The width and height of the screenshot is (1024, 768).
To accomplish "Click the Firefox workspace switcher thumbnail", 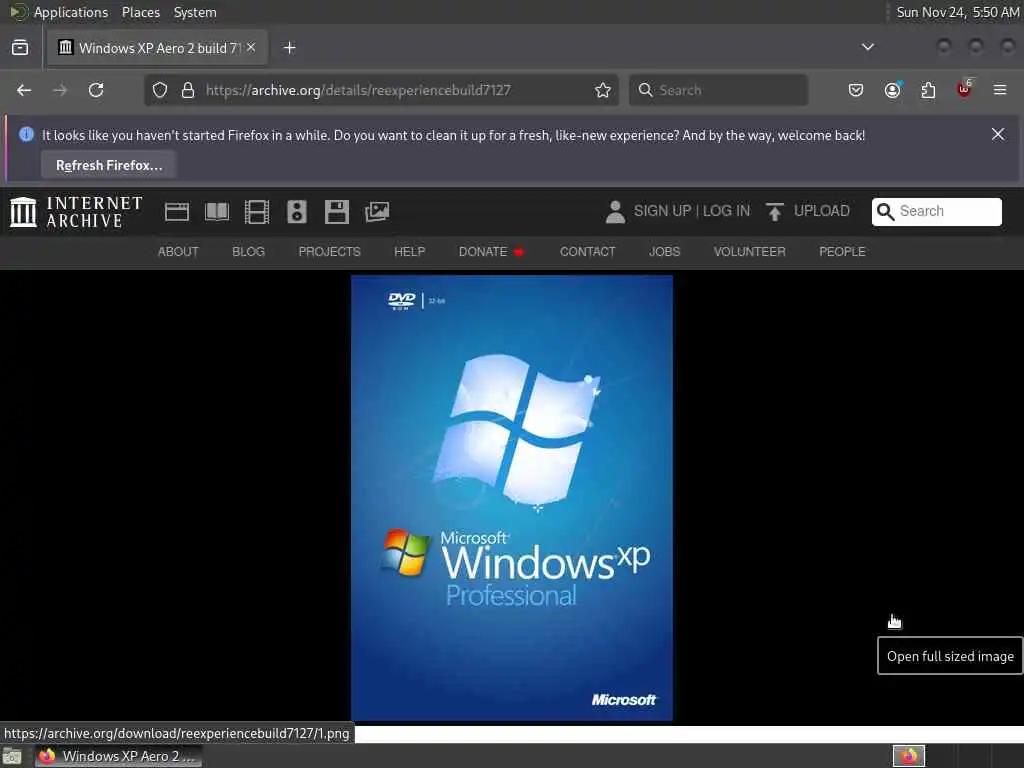I will click(909, 756).
